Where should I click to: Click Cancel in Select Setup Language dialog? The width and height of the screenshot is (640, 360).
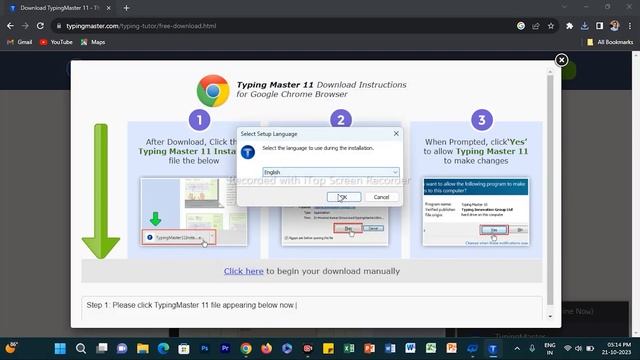tap(381, 197)
